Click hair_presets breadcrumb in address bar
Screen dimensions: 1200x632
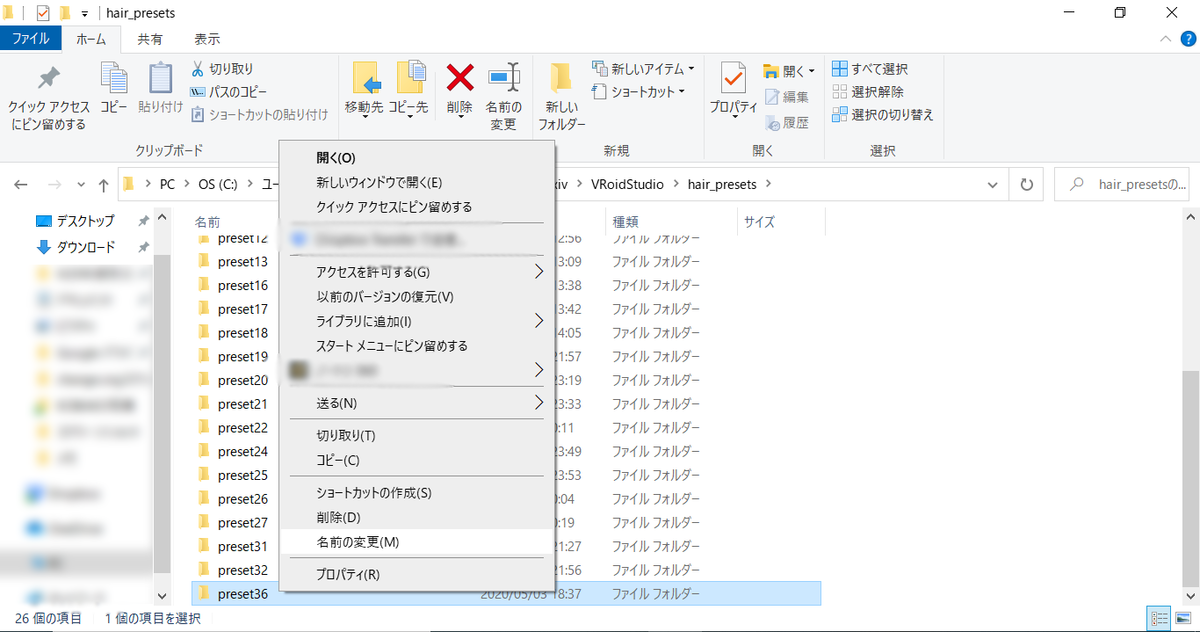[721, 185]
